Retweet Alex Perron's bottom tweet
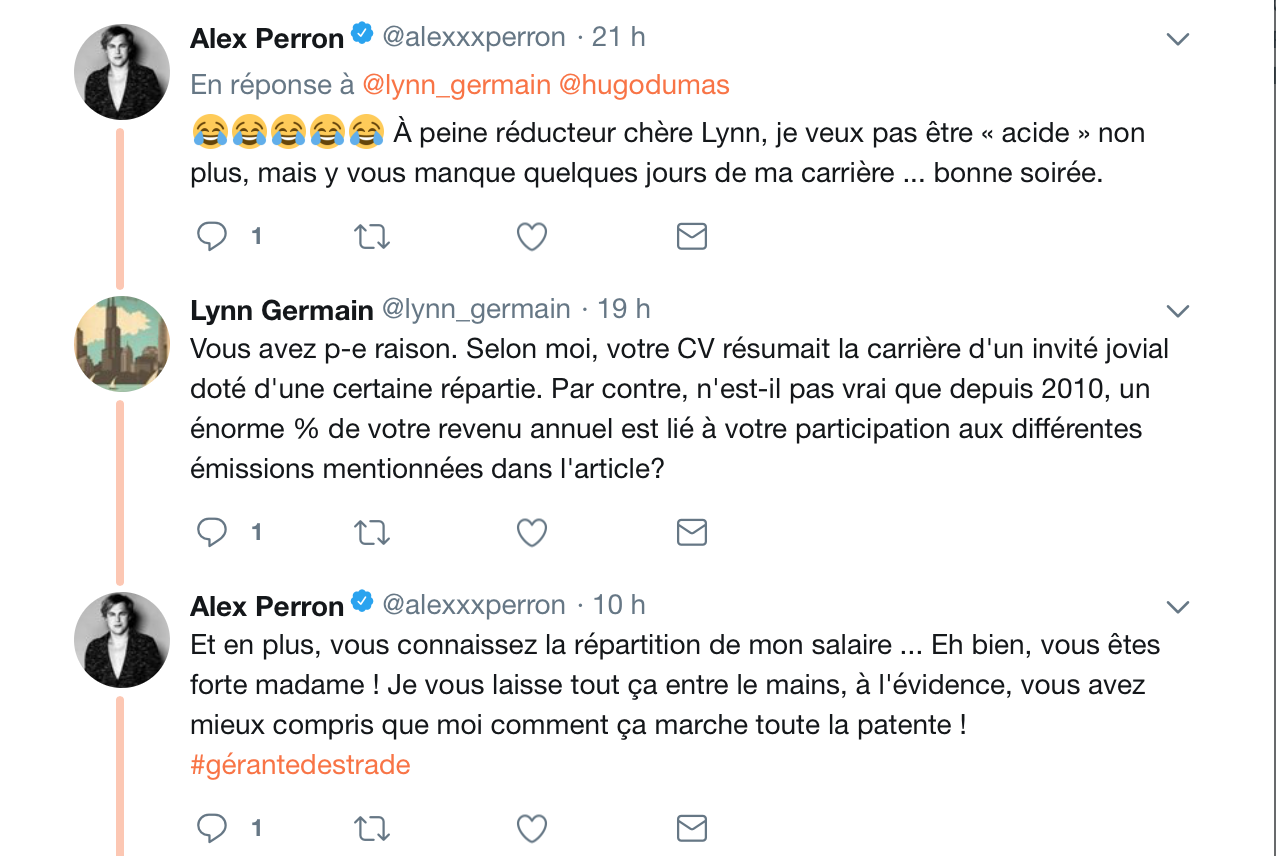1276x856 pixels. pos(371,828)
